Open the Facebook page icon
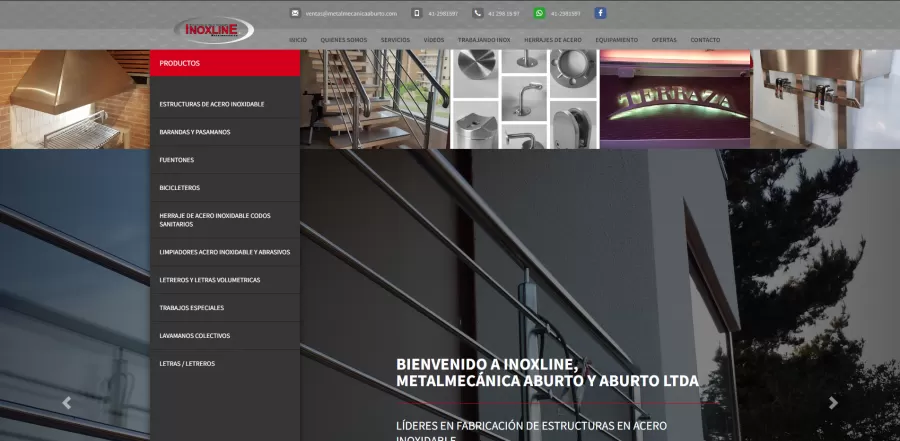900x441 pixels. pyautogui.click(x=600, y=13)
